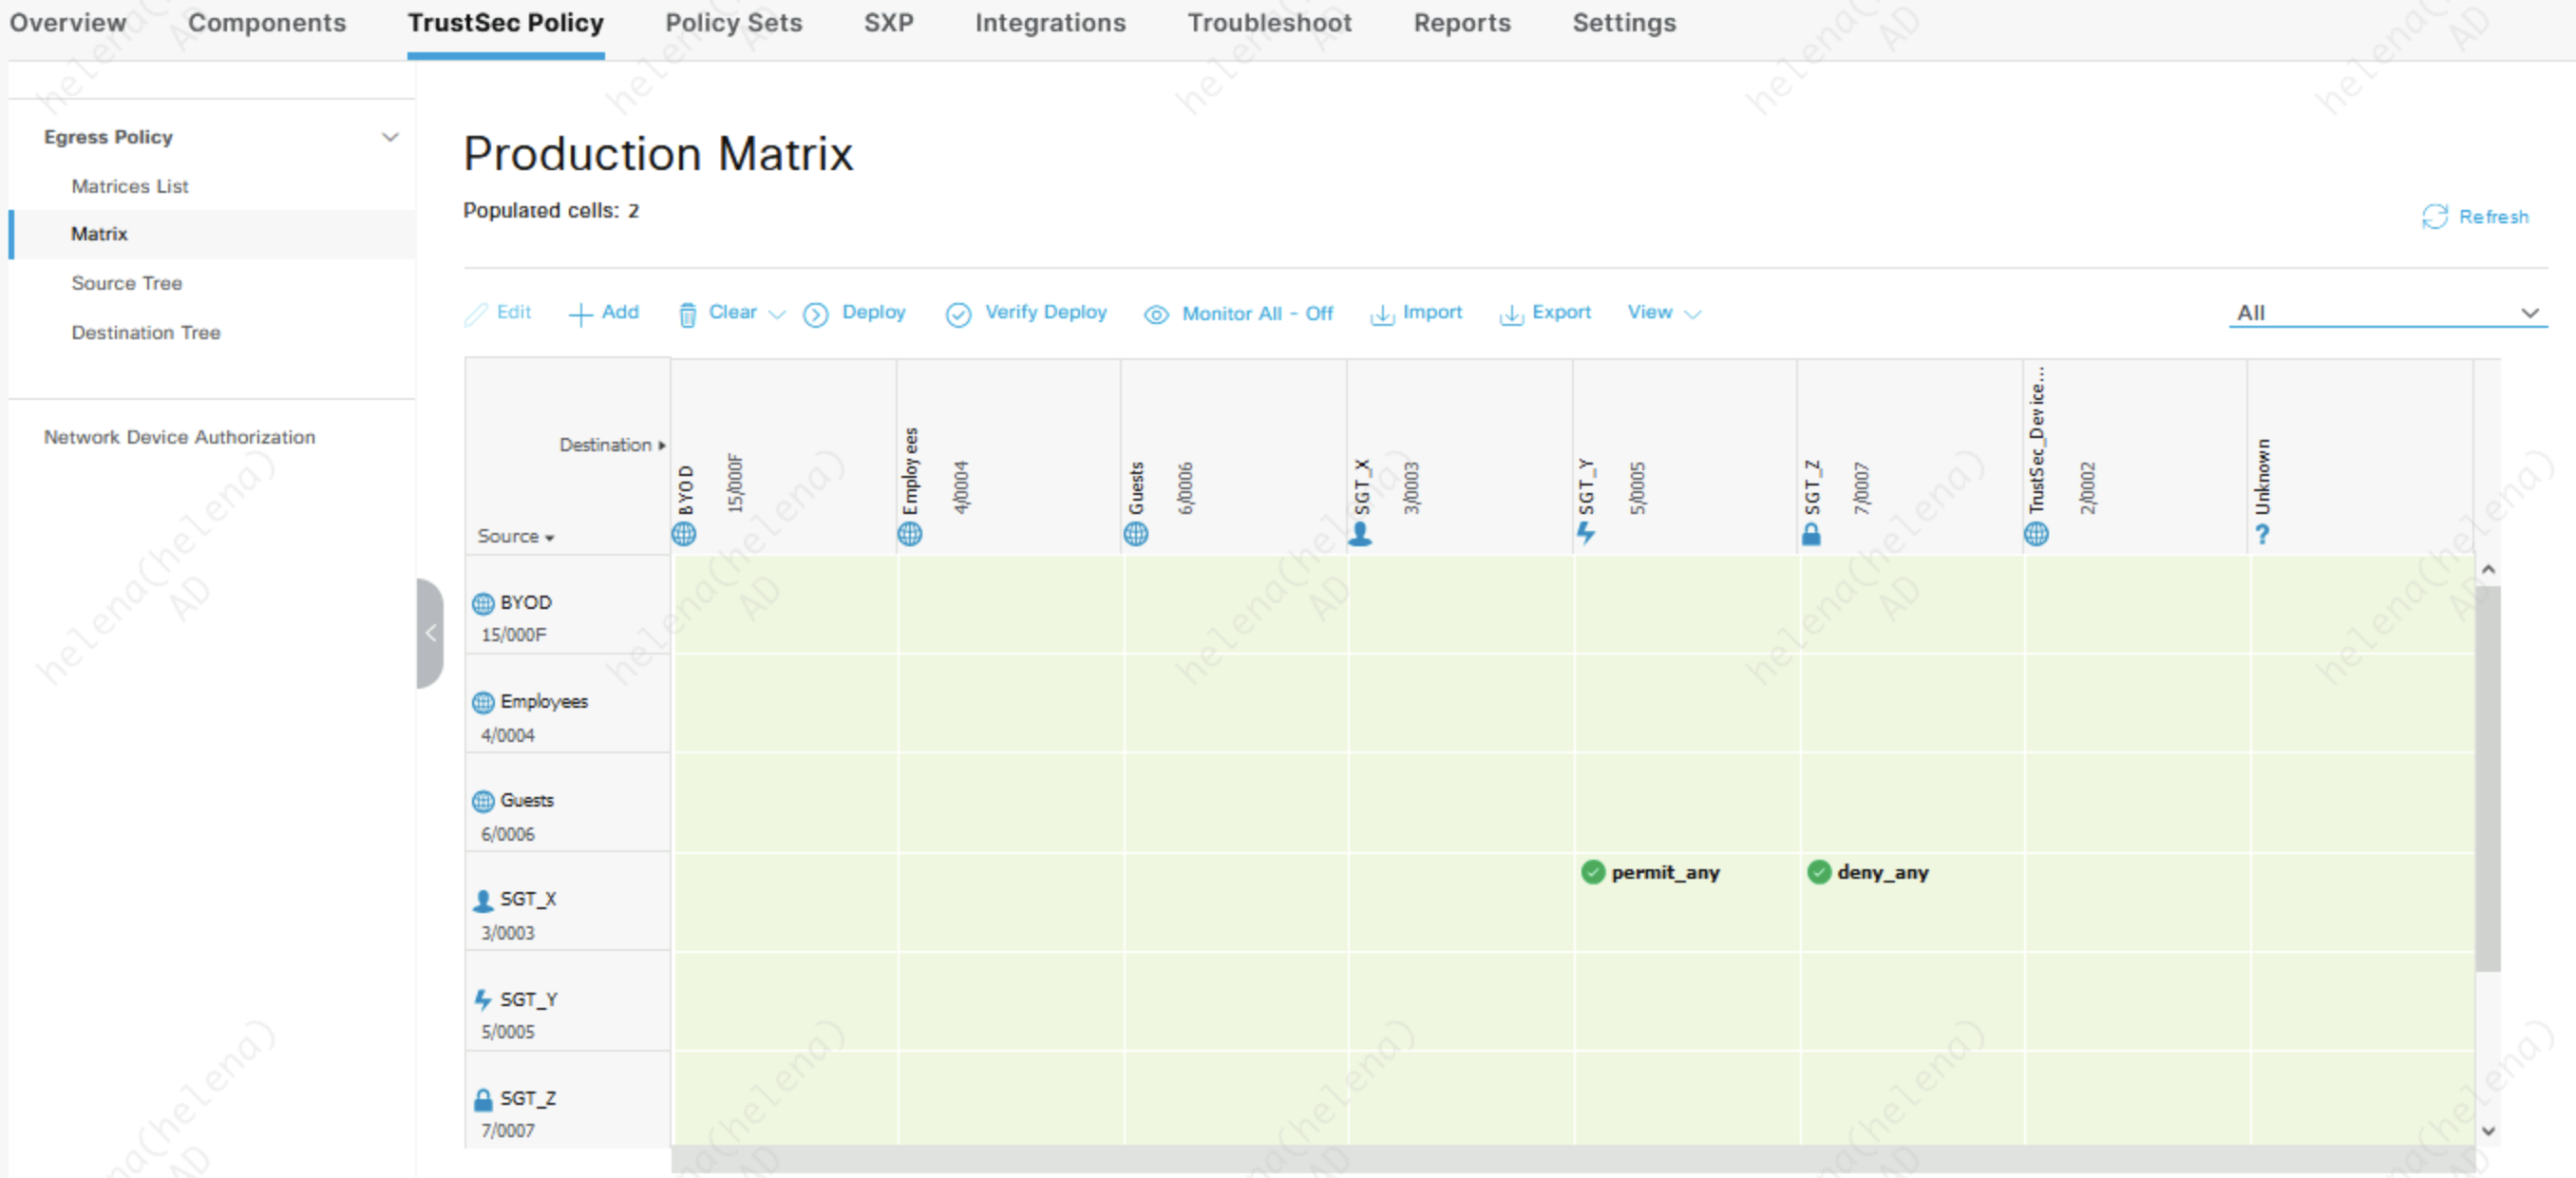Click the lightning icon beside SGT_Y row
The width and height of the screenshot is (2576, 1178).
pos(483,1000)
